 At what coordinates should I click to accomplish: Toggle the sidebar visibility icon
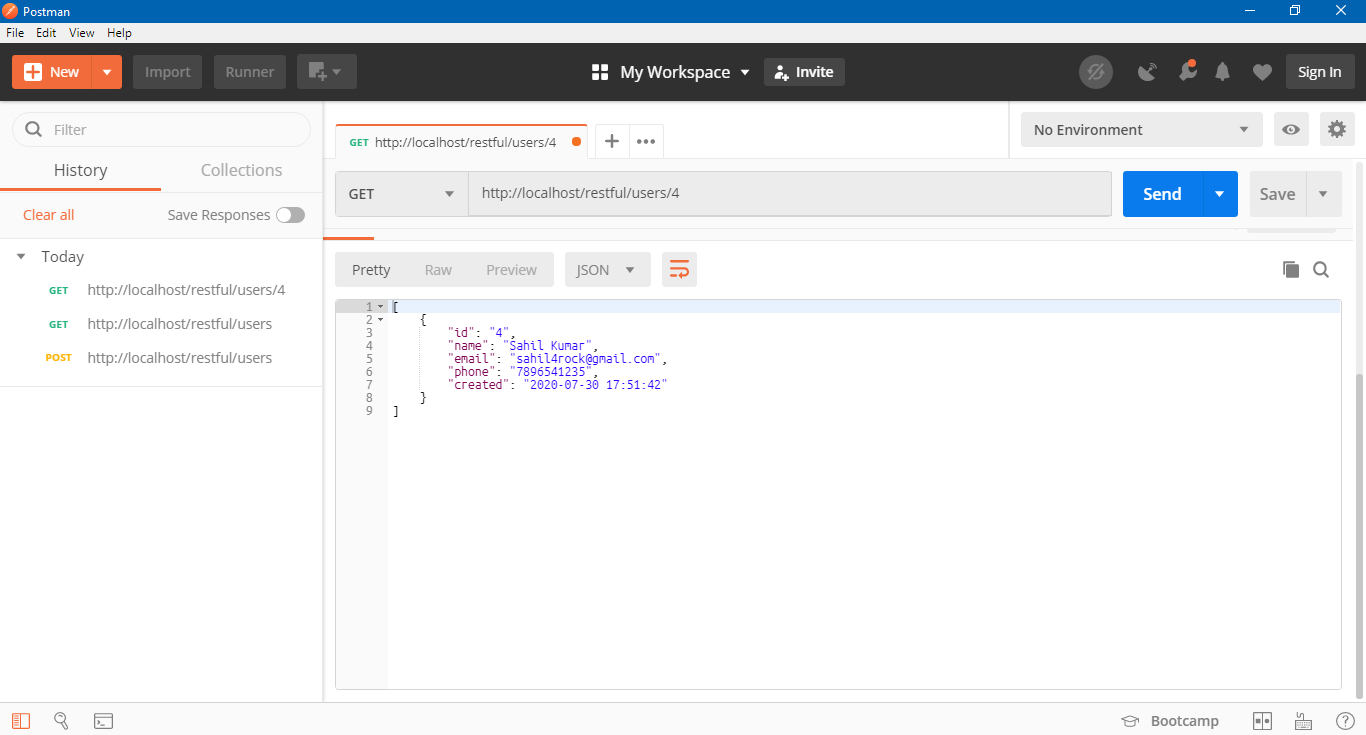coord(20,720)
